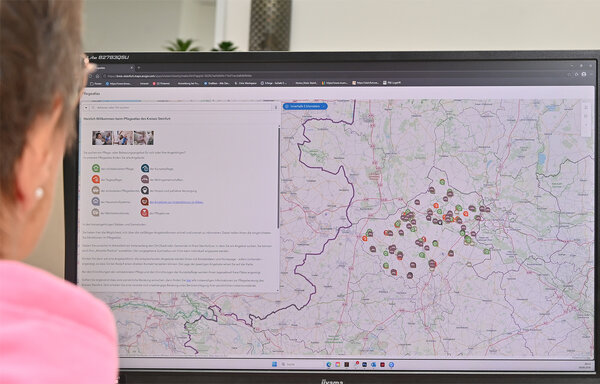The image size is (600, 384).
Task: Open the browser profile avatar icon
Action: pos(584,74)
